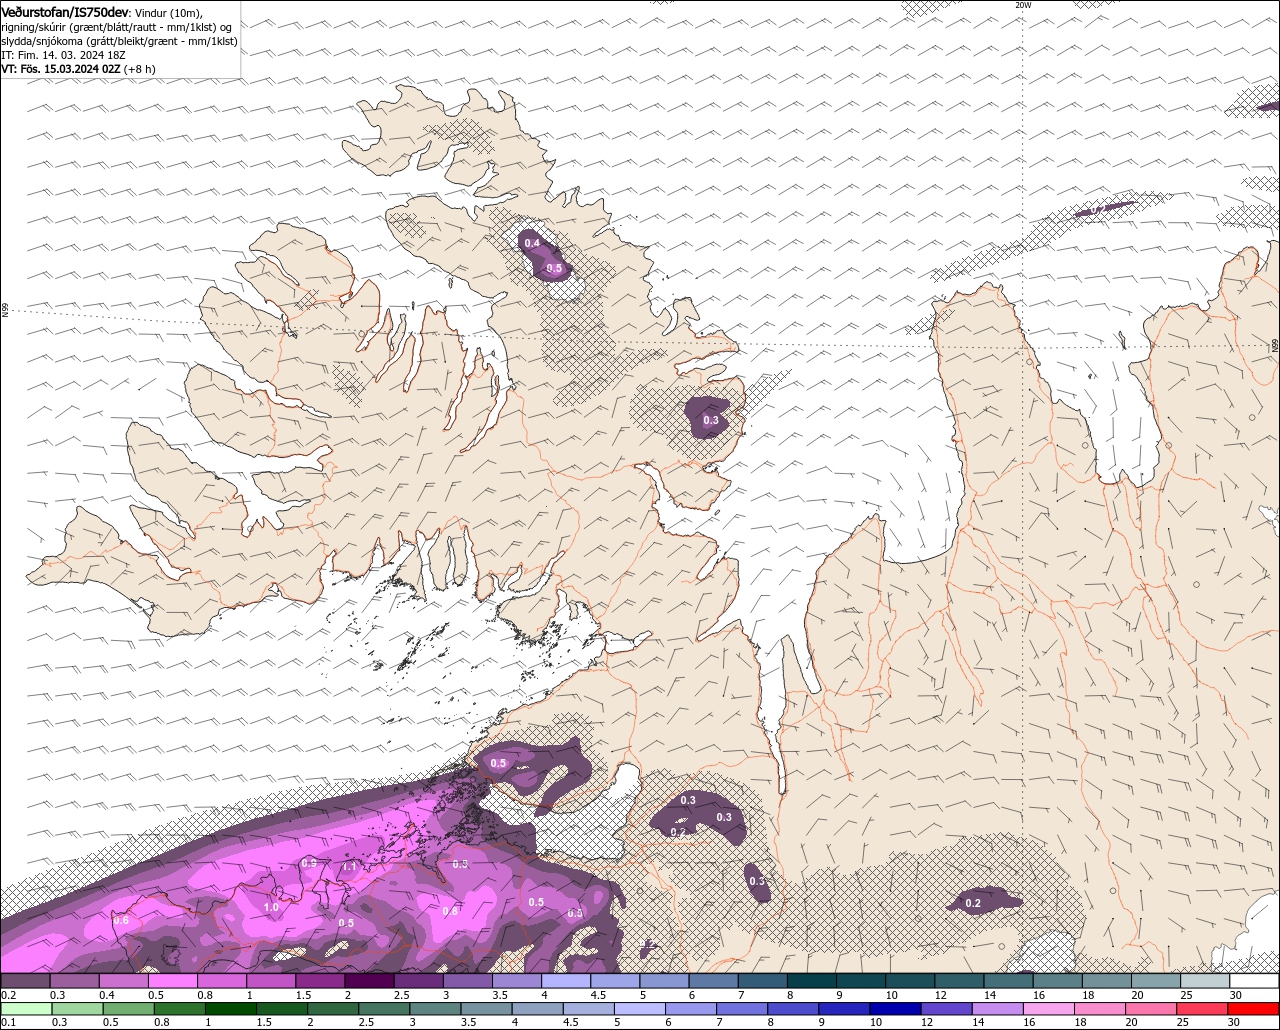1280x1030 pixels.
Task: Click bright pink upper legend swatch labeled 0.5
Action: (x=172, y=981)
